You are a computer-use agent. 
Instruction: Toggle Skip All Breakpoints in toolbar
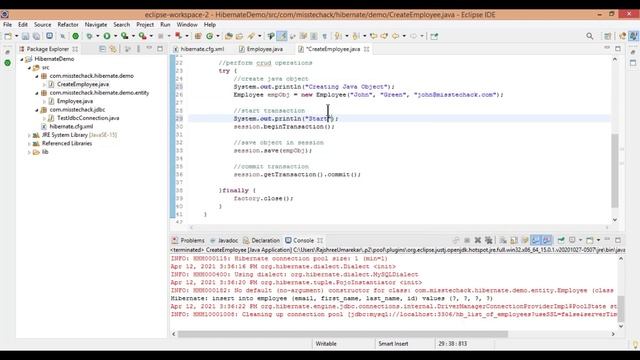(x=62, y=36)
